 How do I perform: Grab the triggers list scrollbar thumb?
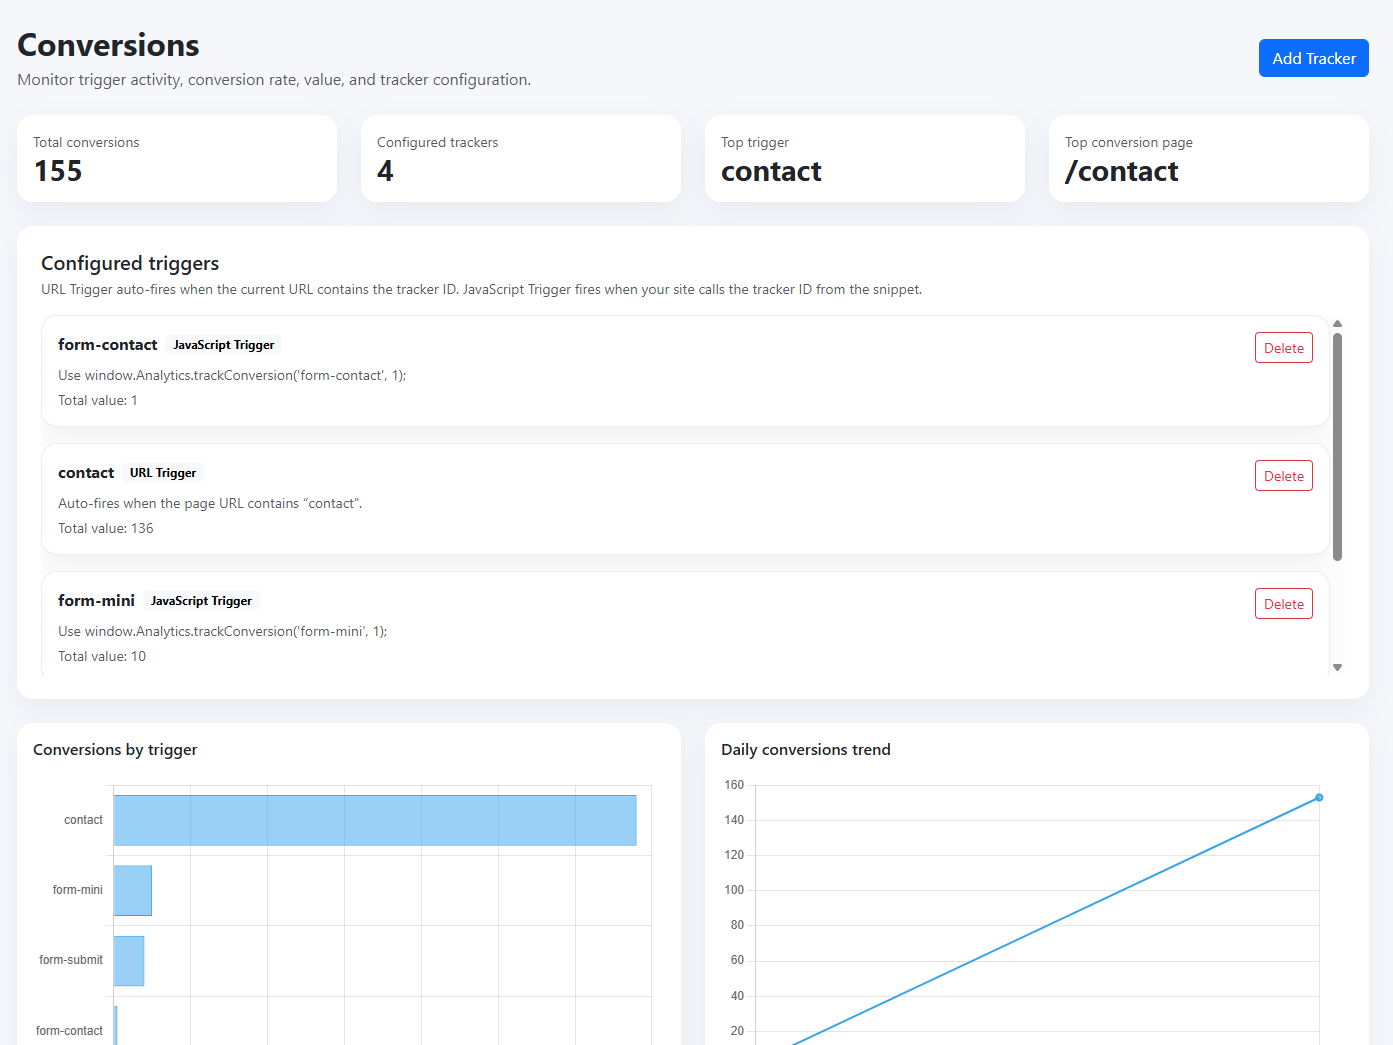pyautogui.click(x=1337, y=446)
